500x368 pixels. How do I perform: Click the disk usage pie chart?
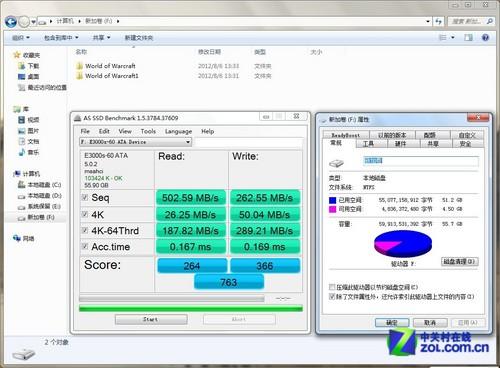[403, 244]
